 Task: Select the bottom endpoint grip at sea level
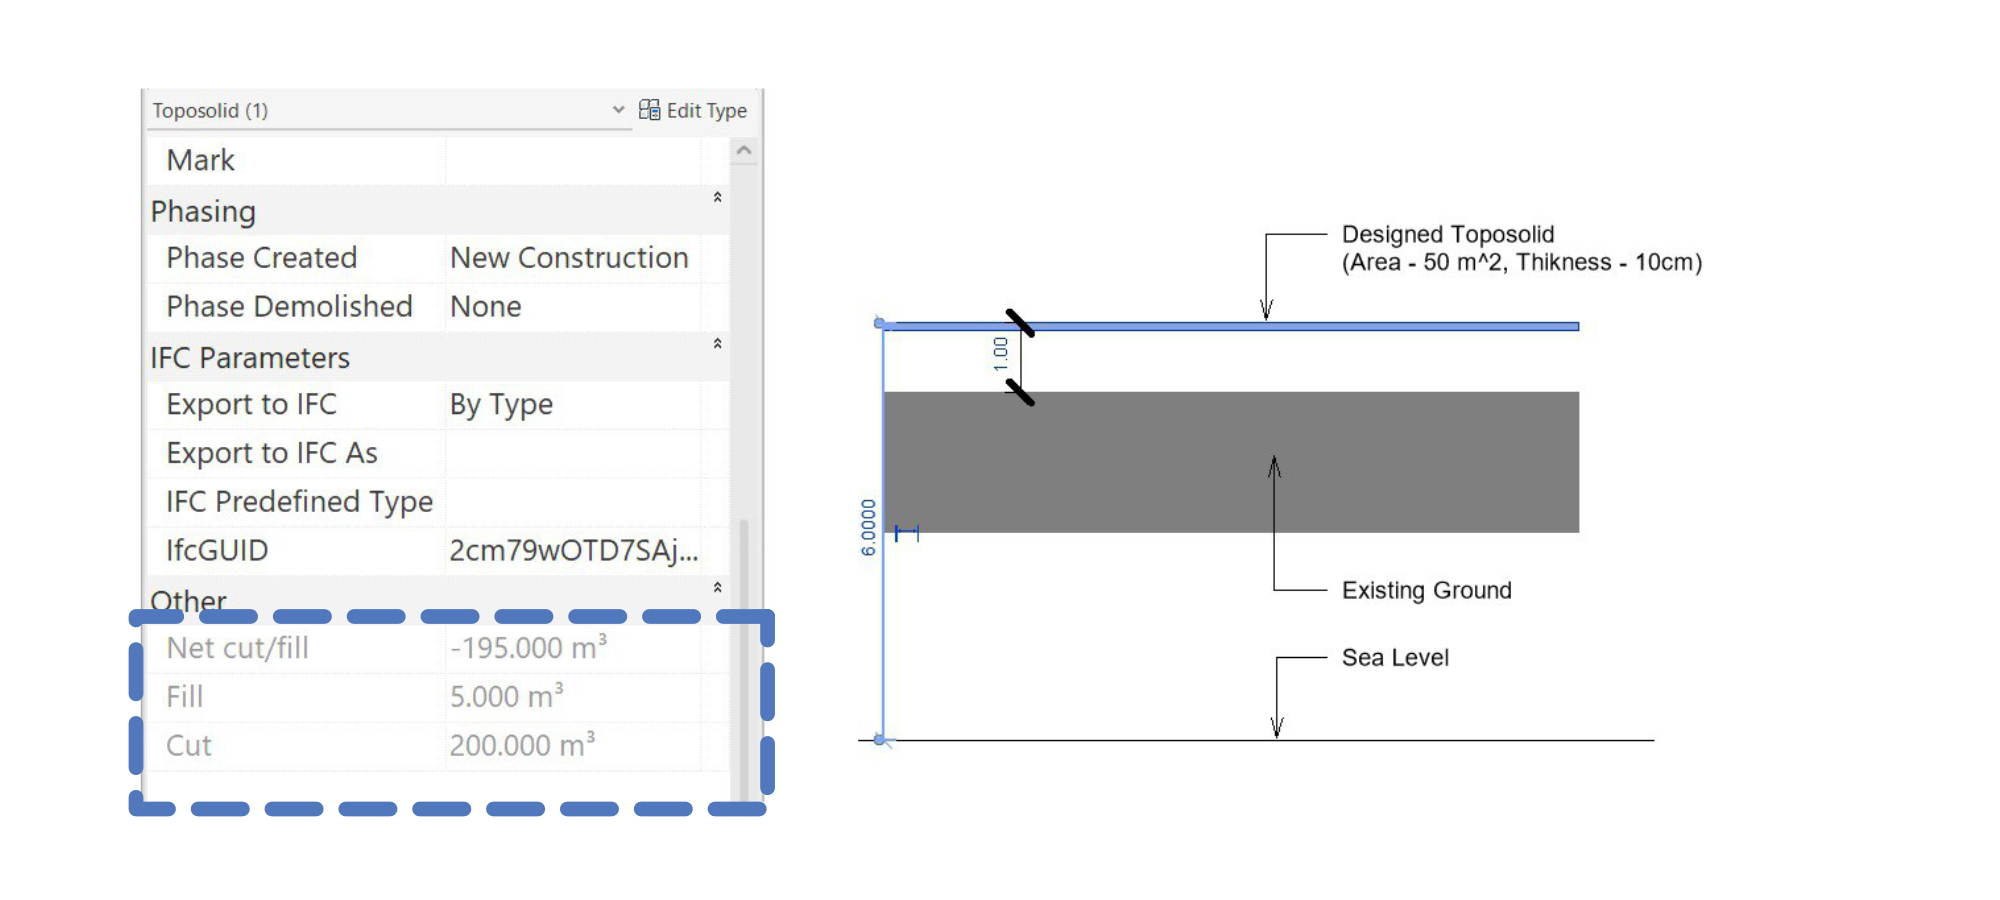click(x=880, y=740)
